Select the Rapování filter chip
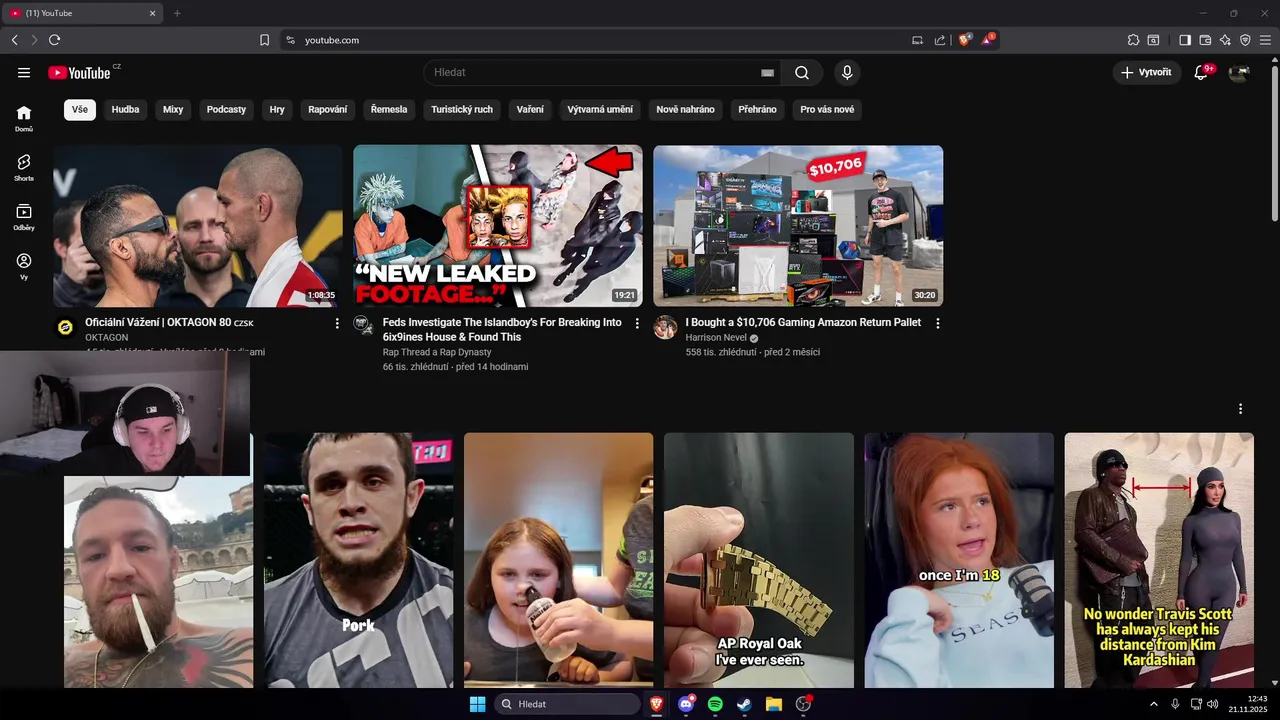 [x=328, y=109]
